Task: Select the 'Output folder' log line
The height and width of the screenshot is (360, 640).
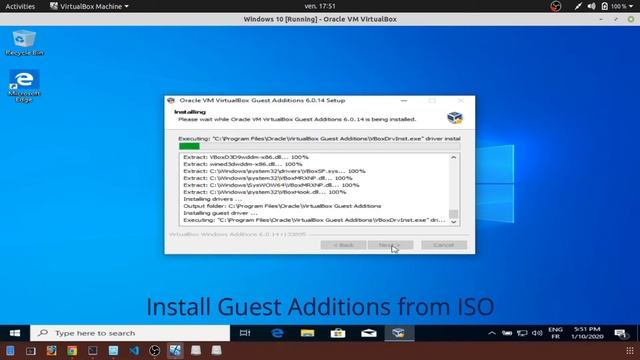Action: 282,206
